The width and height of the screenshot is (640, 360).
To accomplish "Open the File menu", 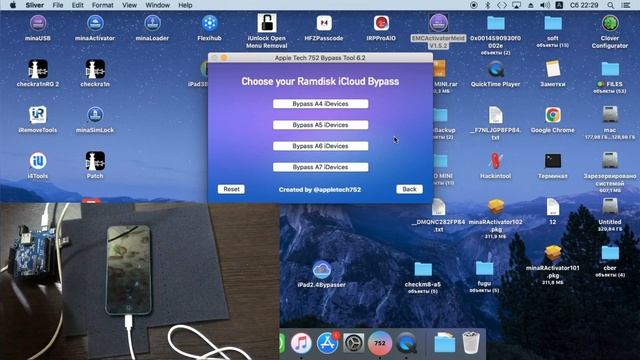I will click(x=58, y=5).
